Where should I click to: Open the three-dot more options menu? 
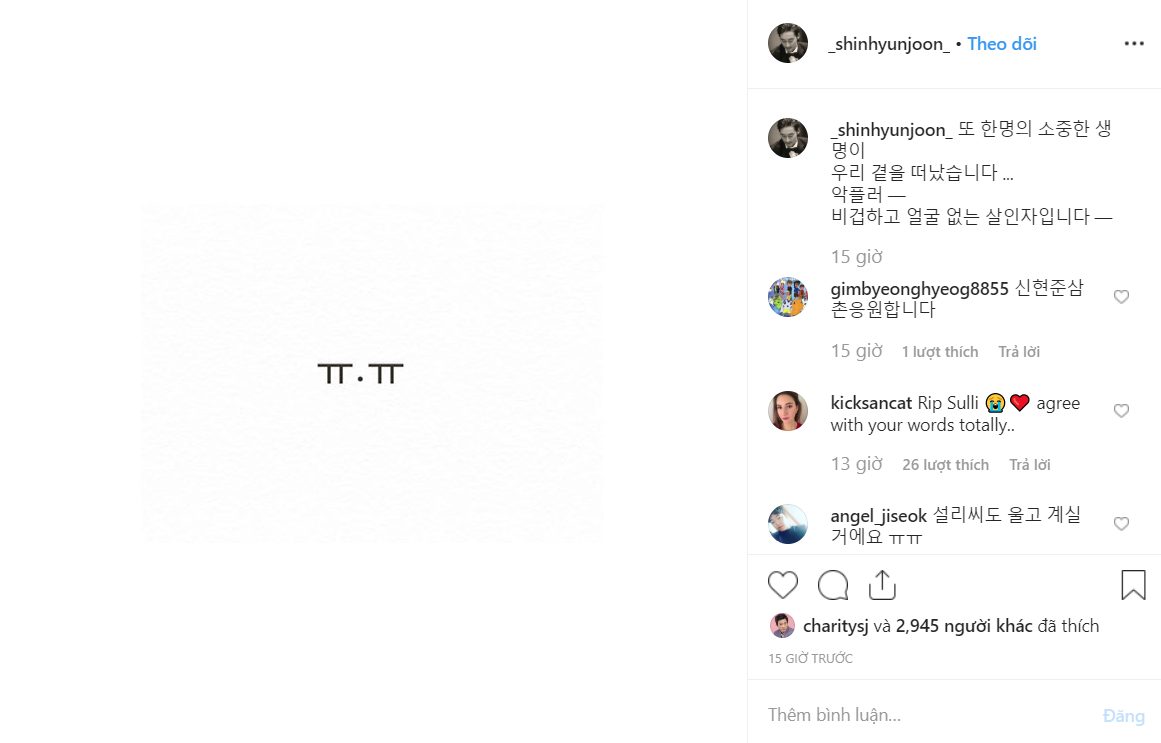(x=1133, y=44)
